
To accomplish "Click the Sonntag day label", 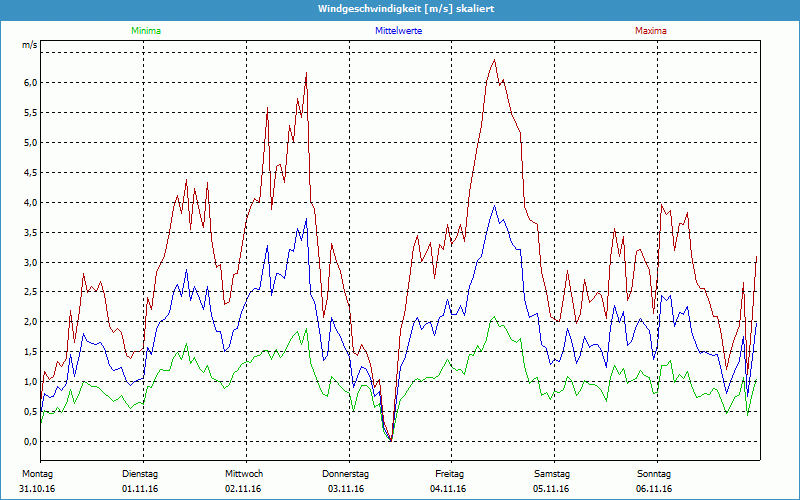I will pyautogui.click(x=654, y=474).
